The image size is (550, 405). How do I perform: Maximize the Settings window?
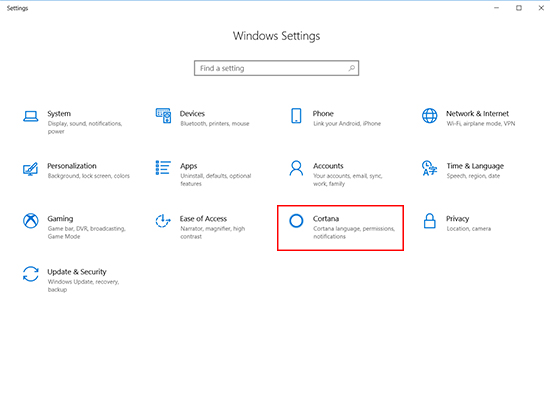519,8
